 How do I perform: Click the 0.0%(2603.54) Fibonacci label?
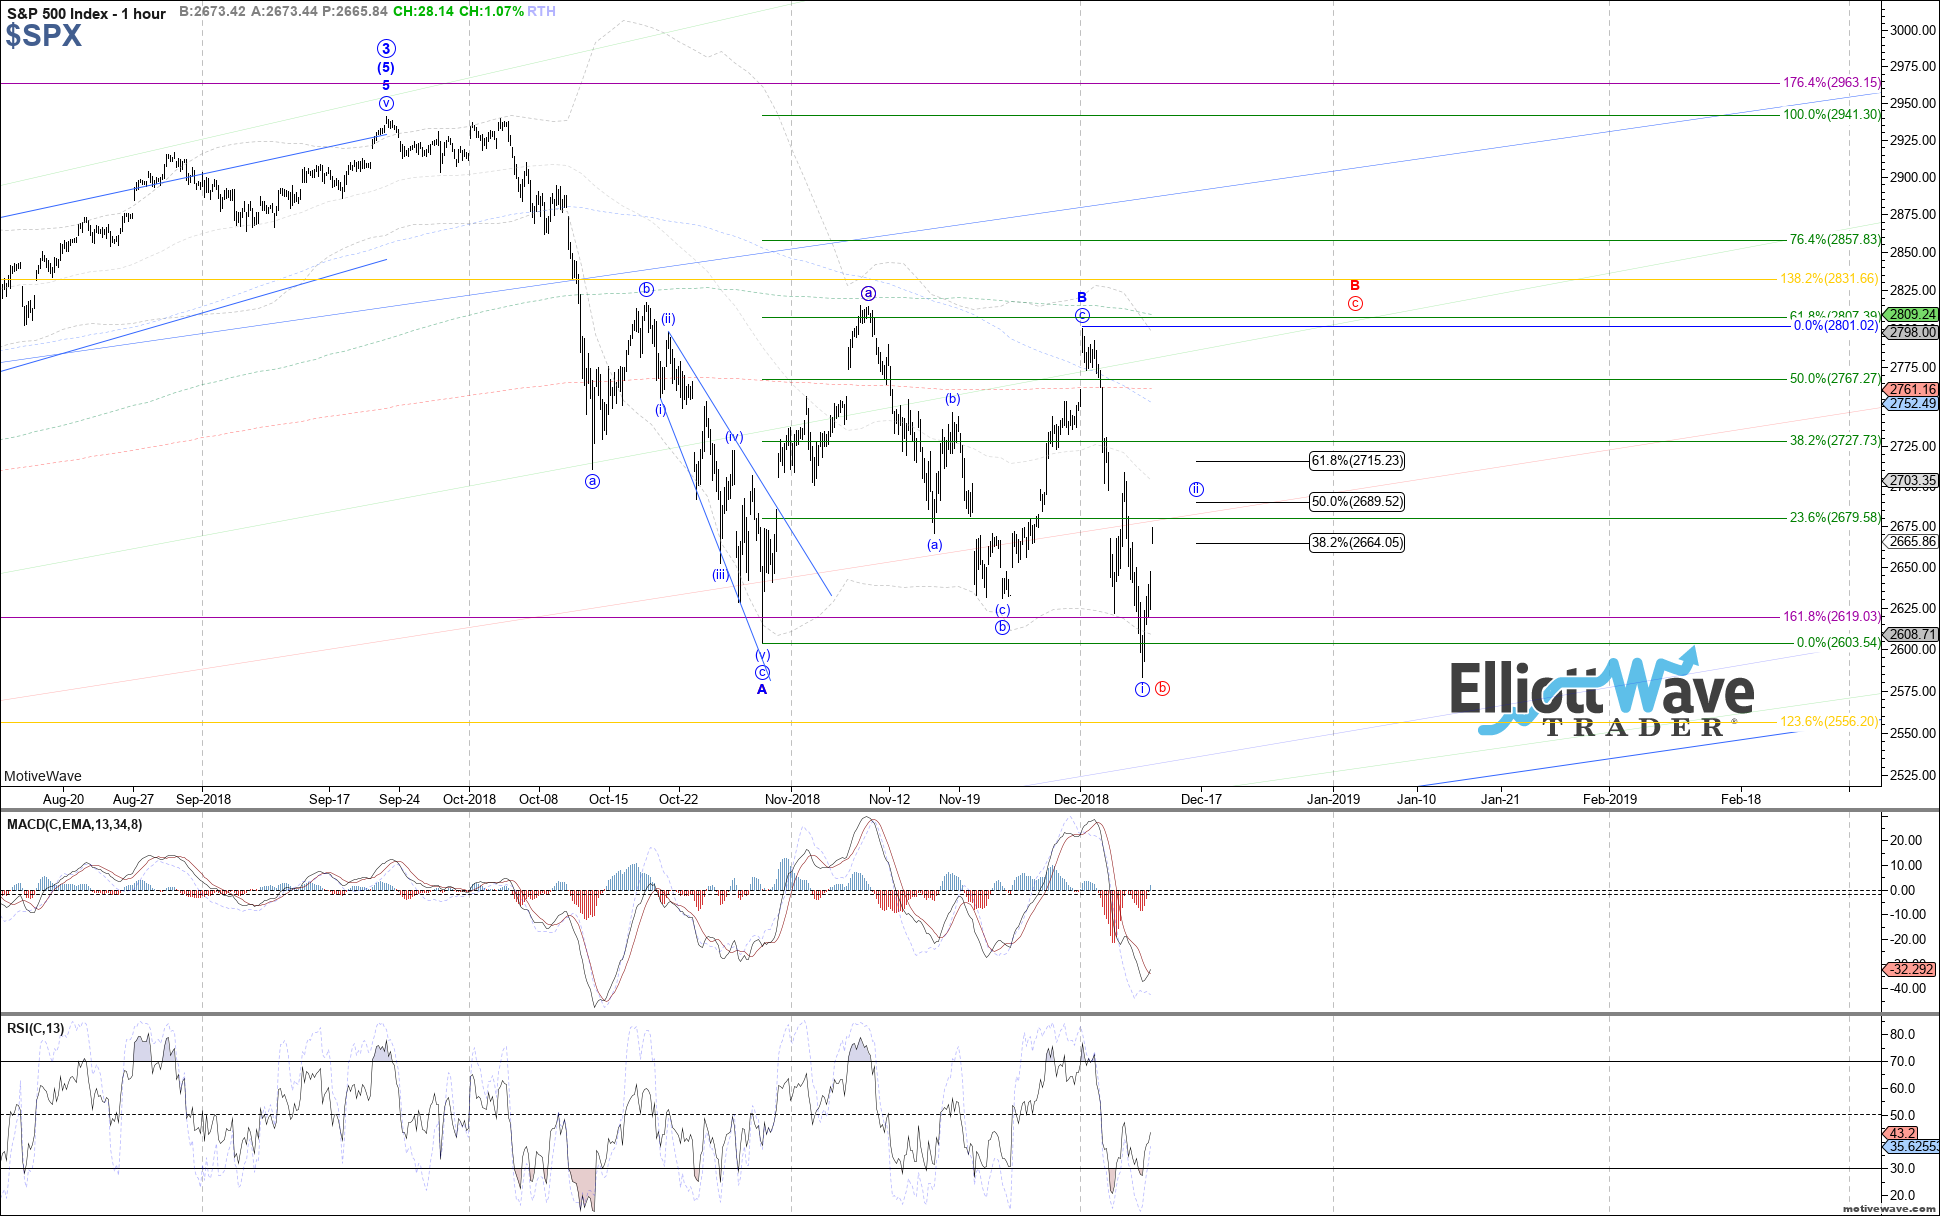tap(1838, 643)
